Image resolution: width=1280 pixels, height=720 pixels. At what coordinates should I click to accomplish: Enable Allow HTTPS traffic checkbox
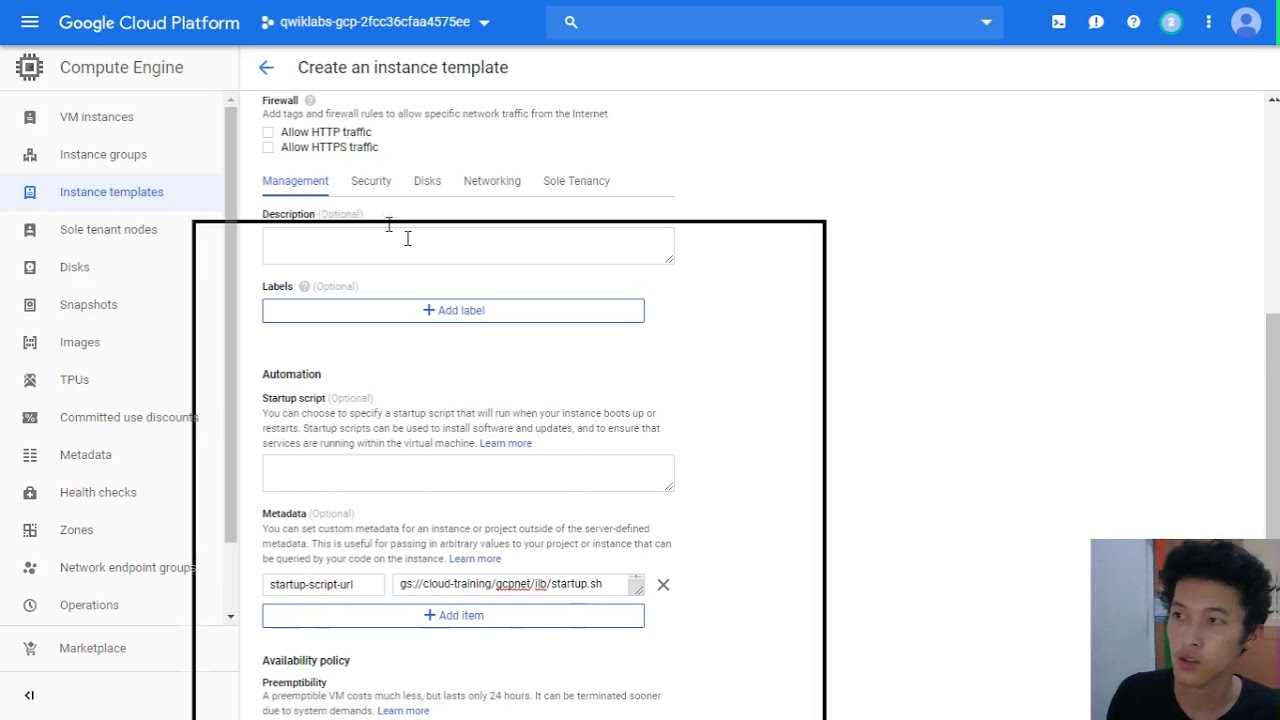tap(268, 147)
